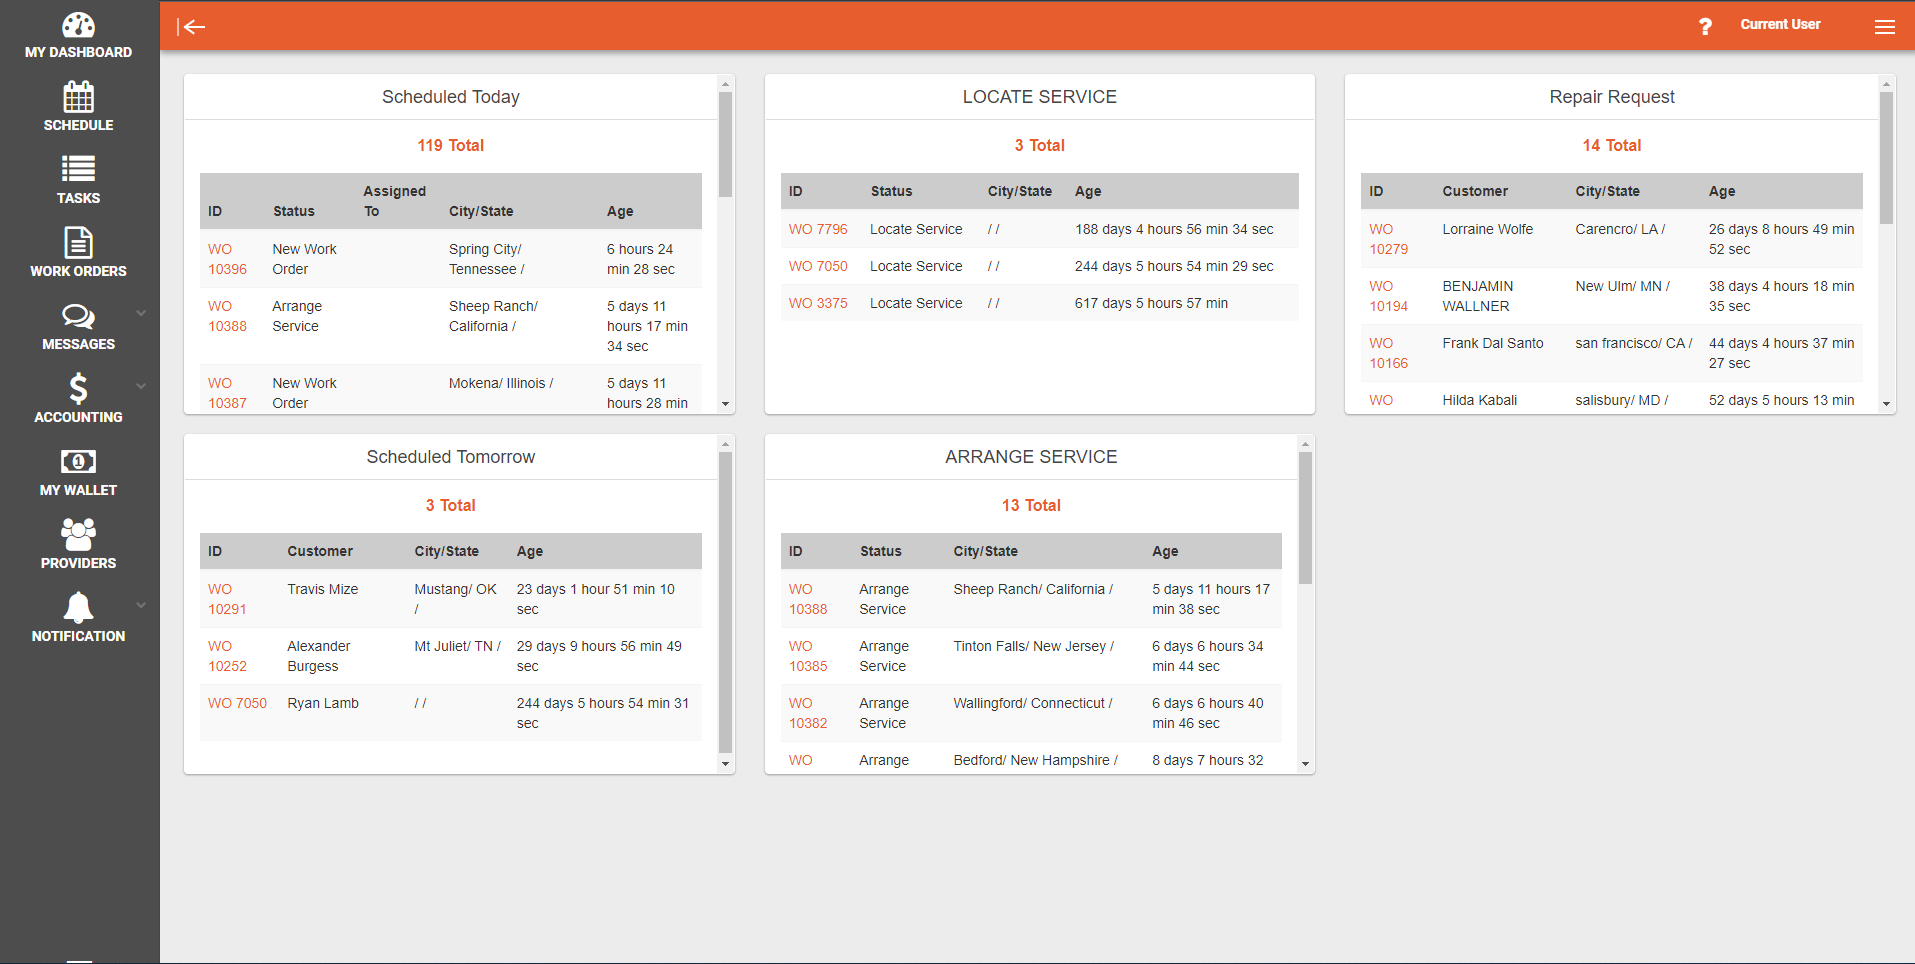Expand the Notification submenu chevron
The image size is (1915, 964).
141,605
